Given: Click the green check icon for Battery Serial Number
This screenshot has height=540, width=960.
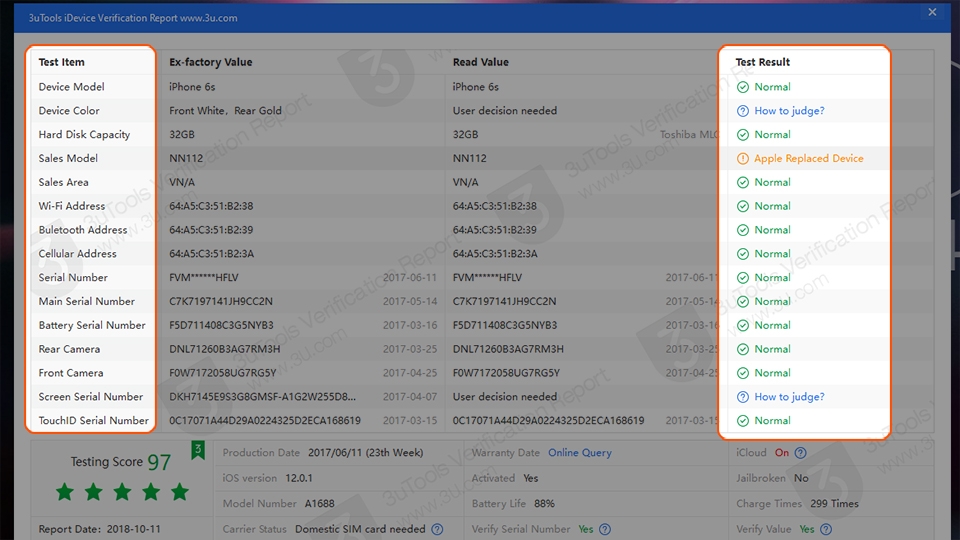Looking at the screenshot, I should (x=743, y=326).
